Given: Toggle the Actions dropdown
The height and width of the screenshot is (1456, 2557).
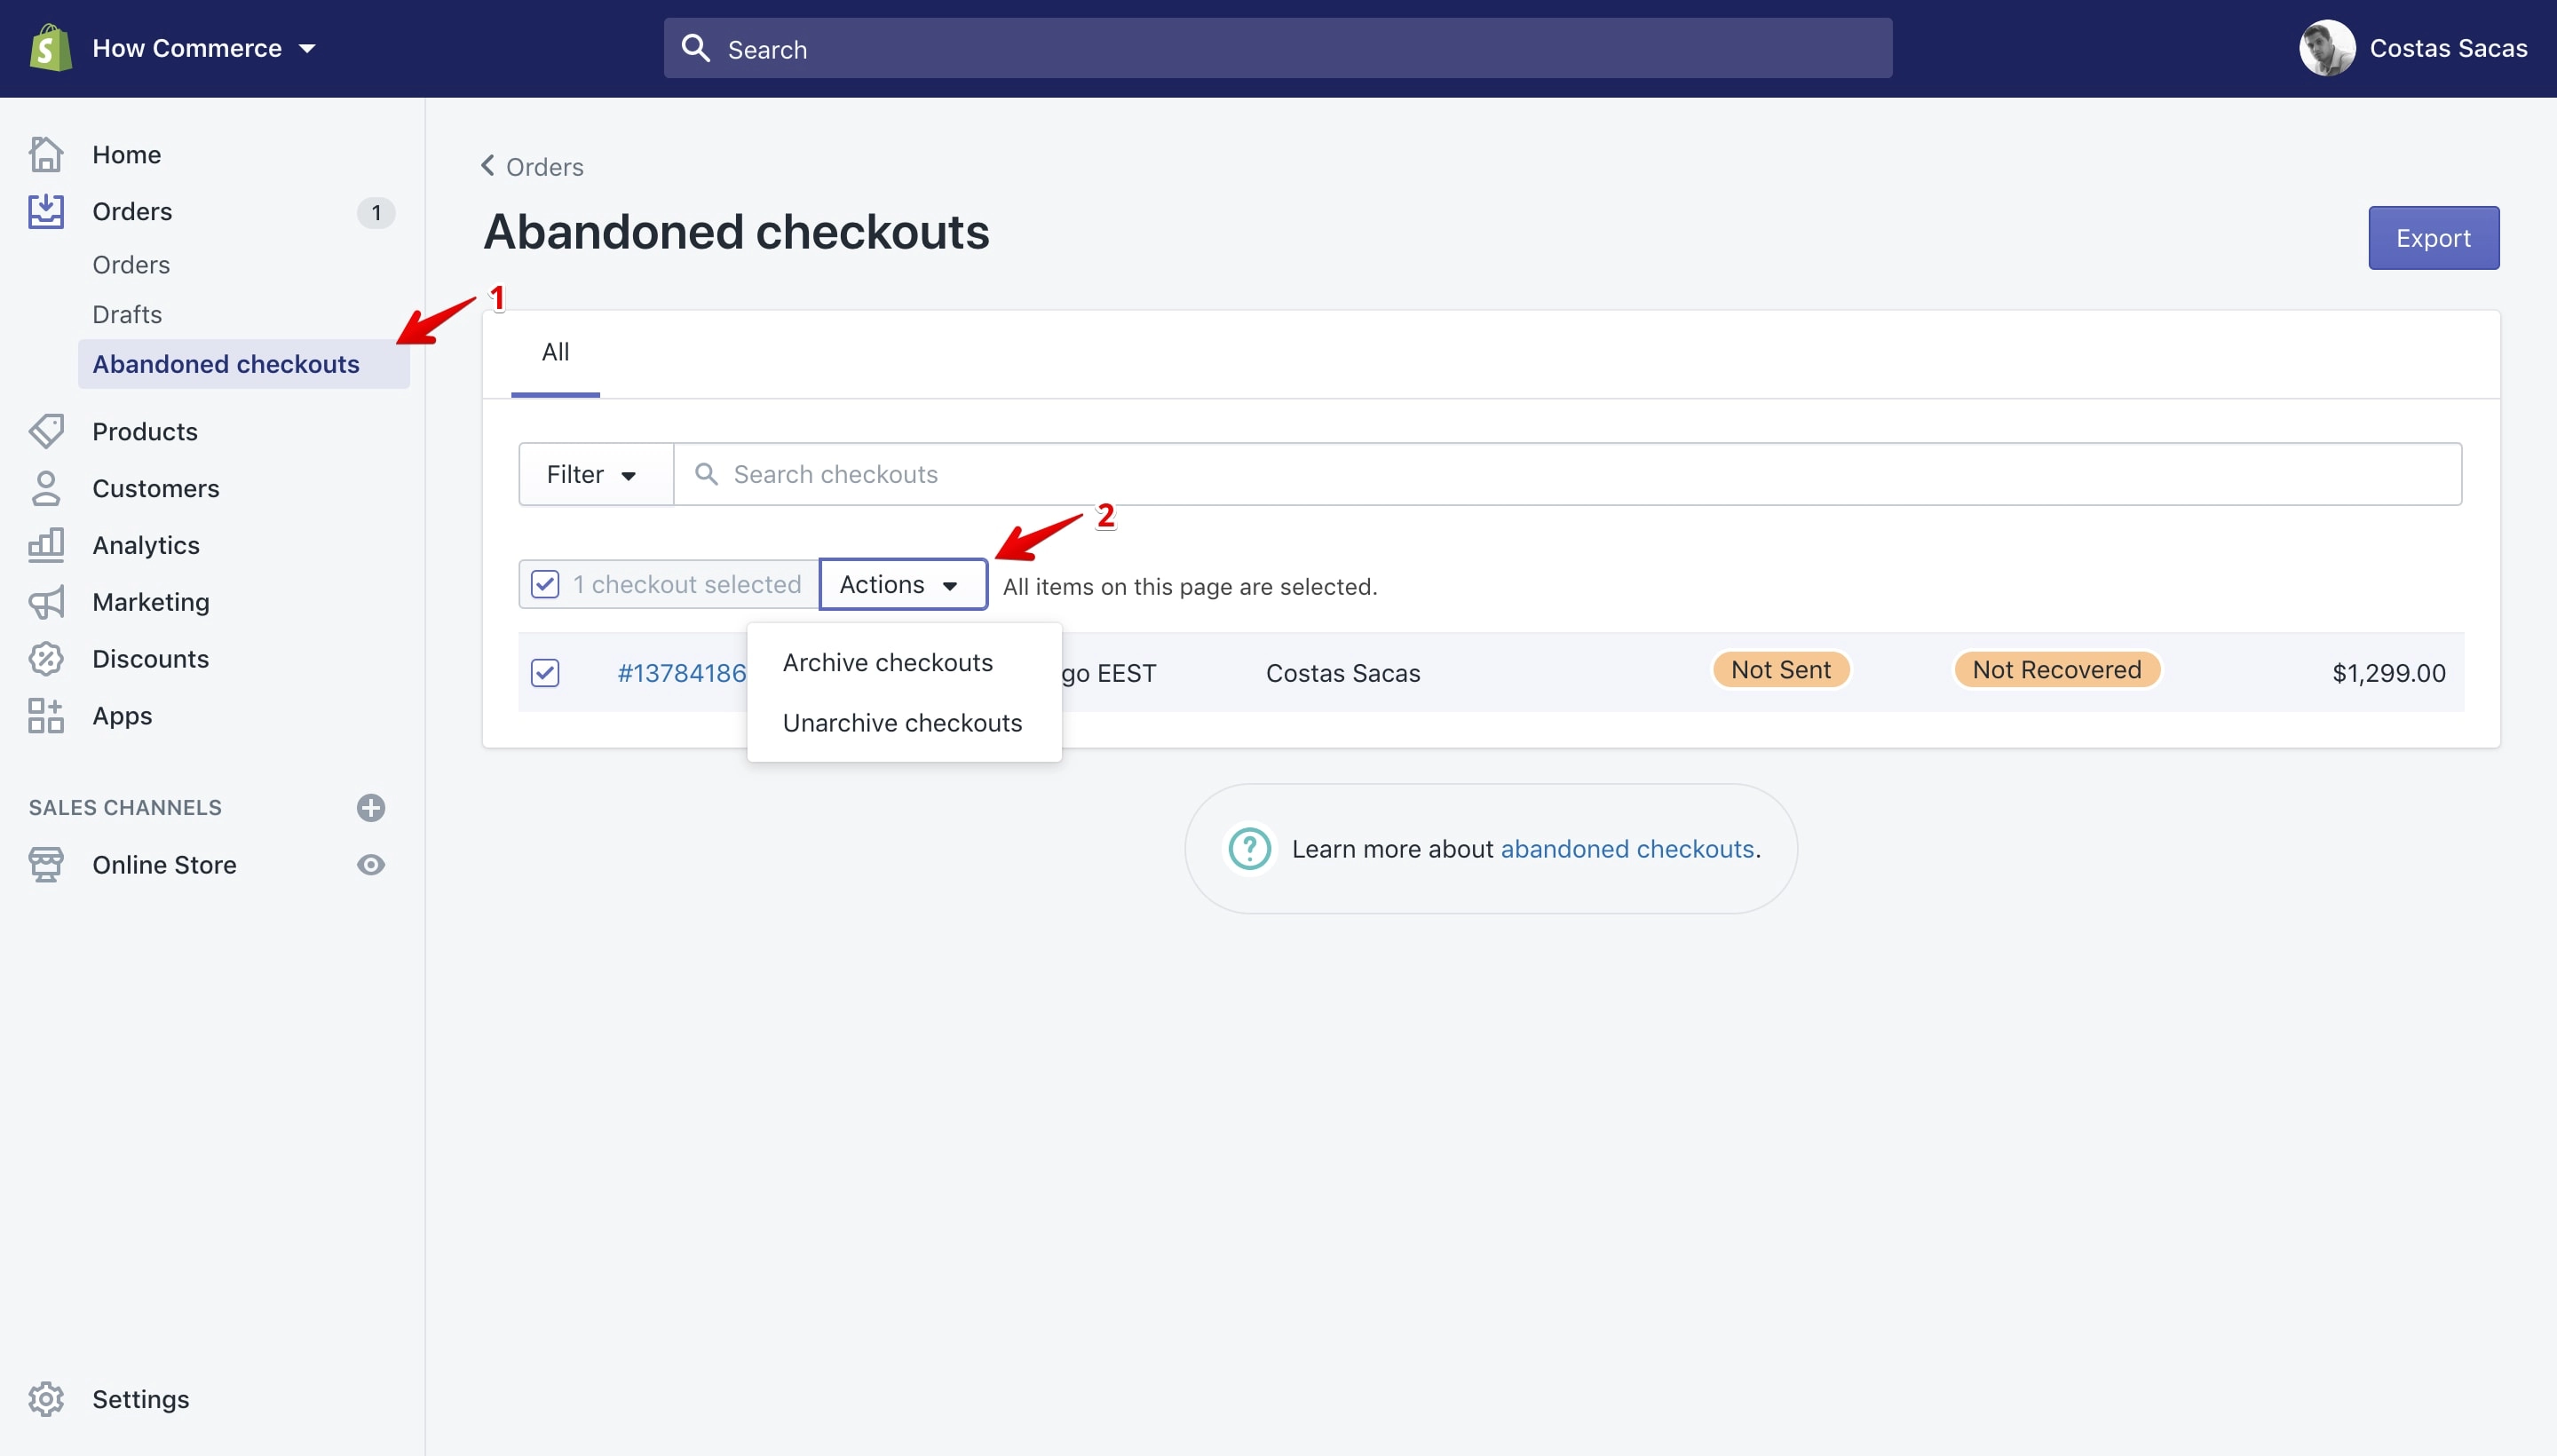Looking at the screenshot, I should pos(903,584).
